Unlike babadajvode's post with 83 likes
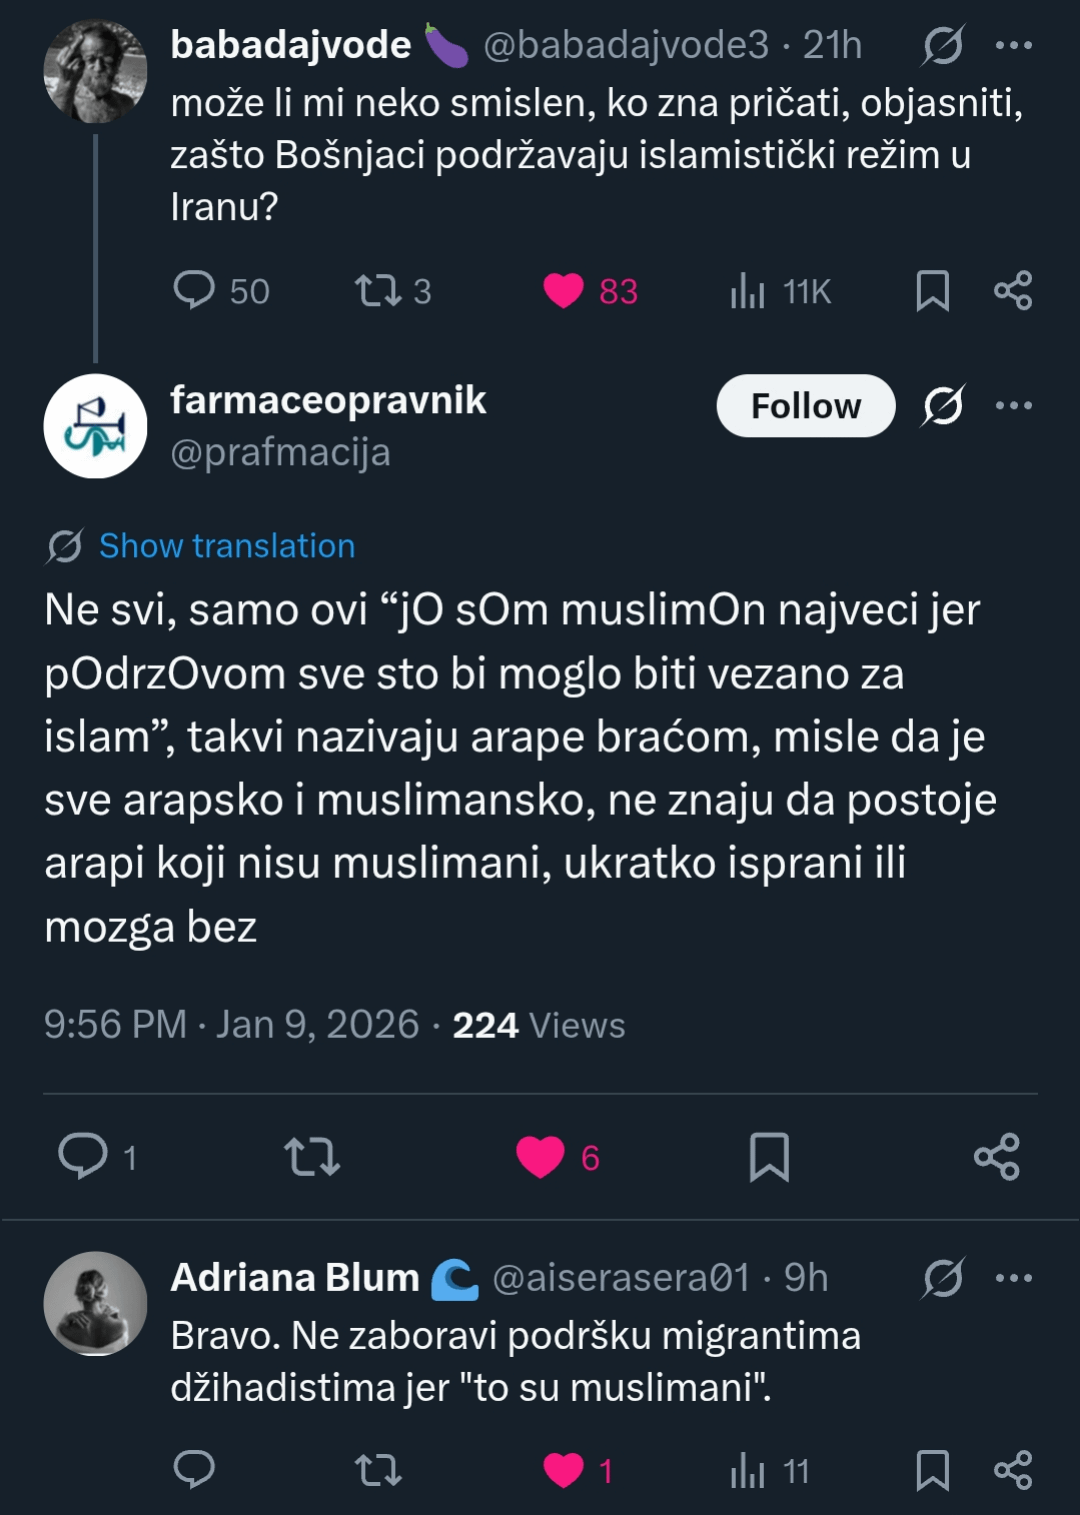Viewport: 1080px width, 1515px height. pos(563,291)
